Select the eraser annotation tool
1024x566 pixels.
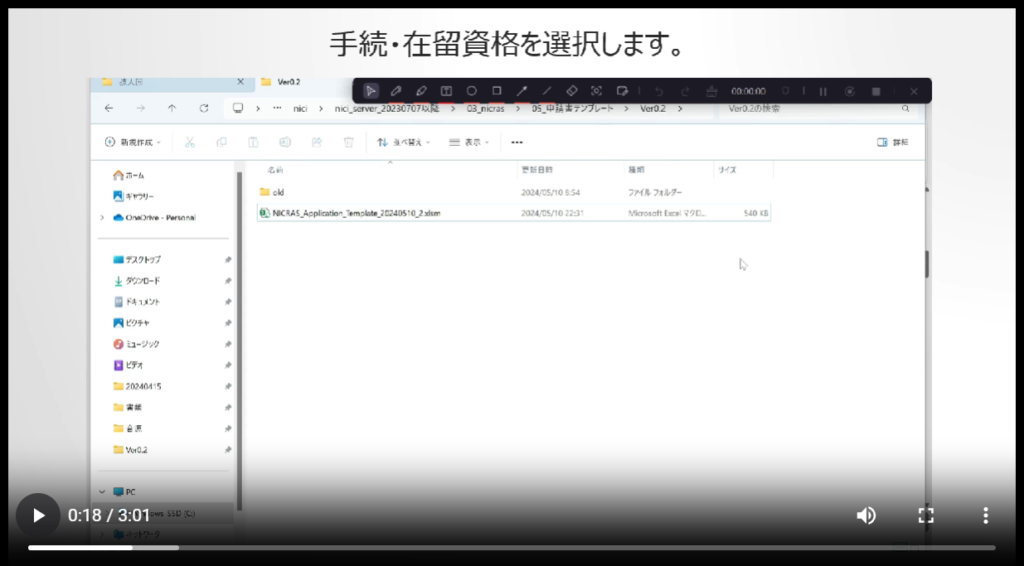pos(571,91)
